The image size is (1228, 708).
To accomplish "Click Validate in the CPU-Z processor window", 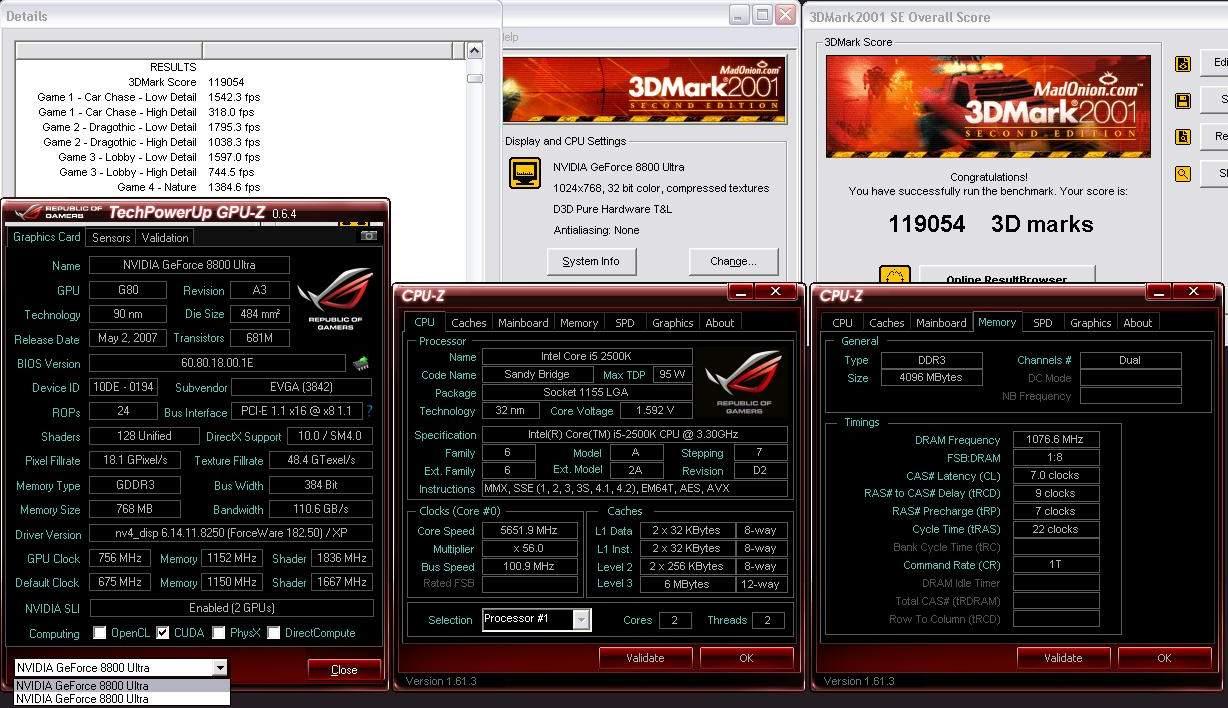I will [x=645, y=658].
